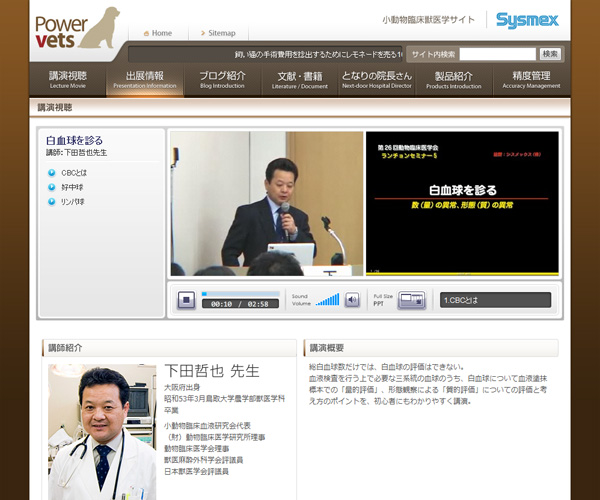Open 文献・書籍 Literature / Document menu
600x500 pixels.
point(300,80)
